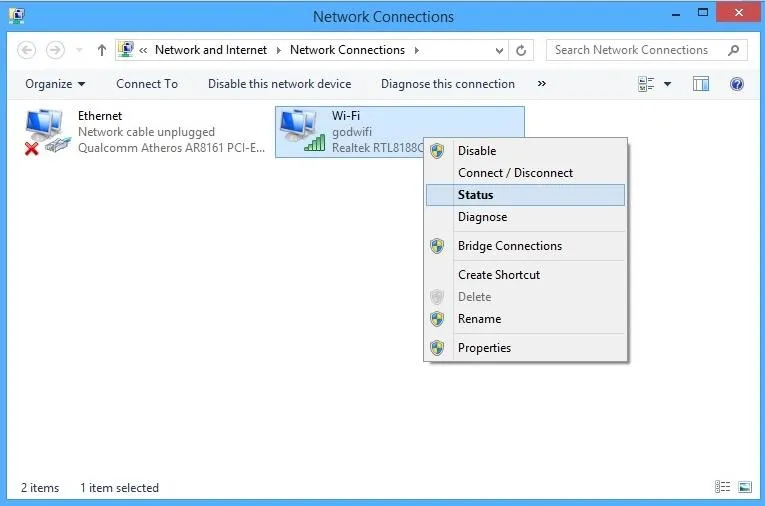Image resolution: width=765 pixels, height=506 pixels.
Task: Click the Change your view icon
Action: [x=646, y=84]
